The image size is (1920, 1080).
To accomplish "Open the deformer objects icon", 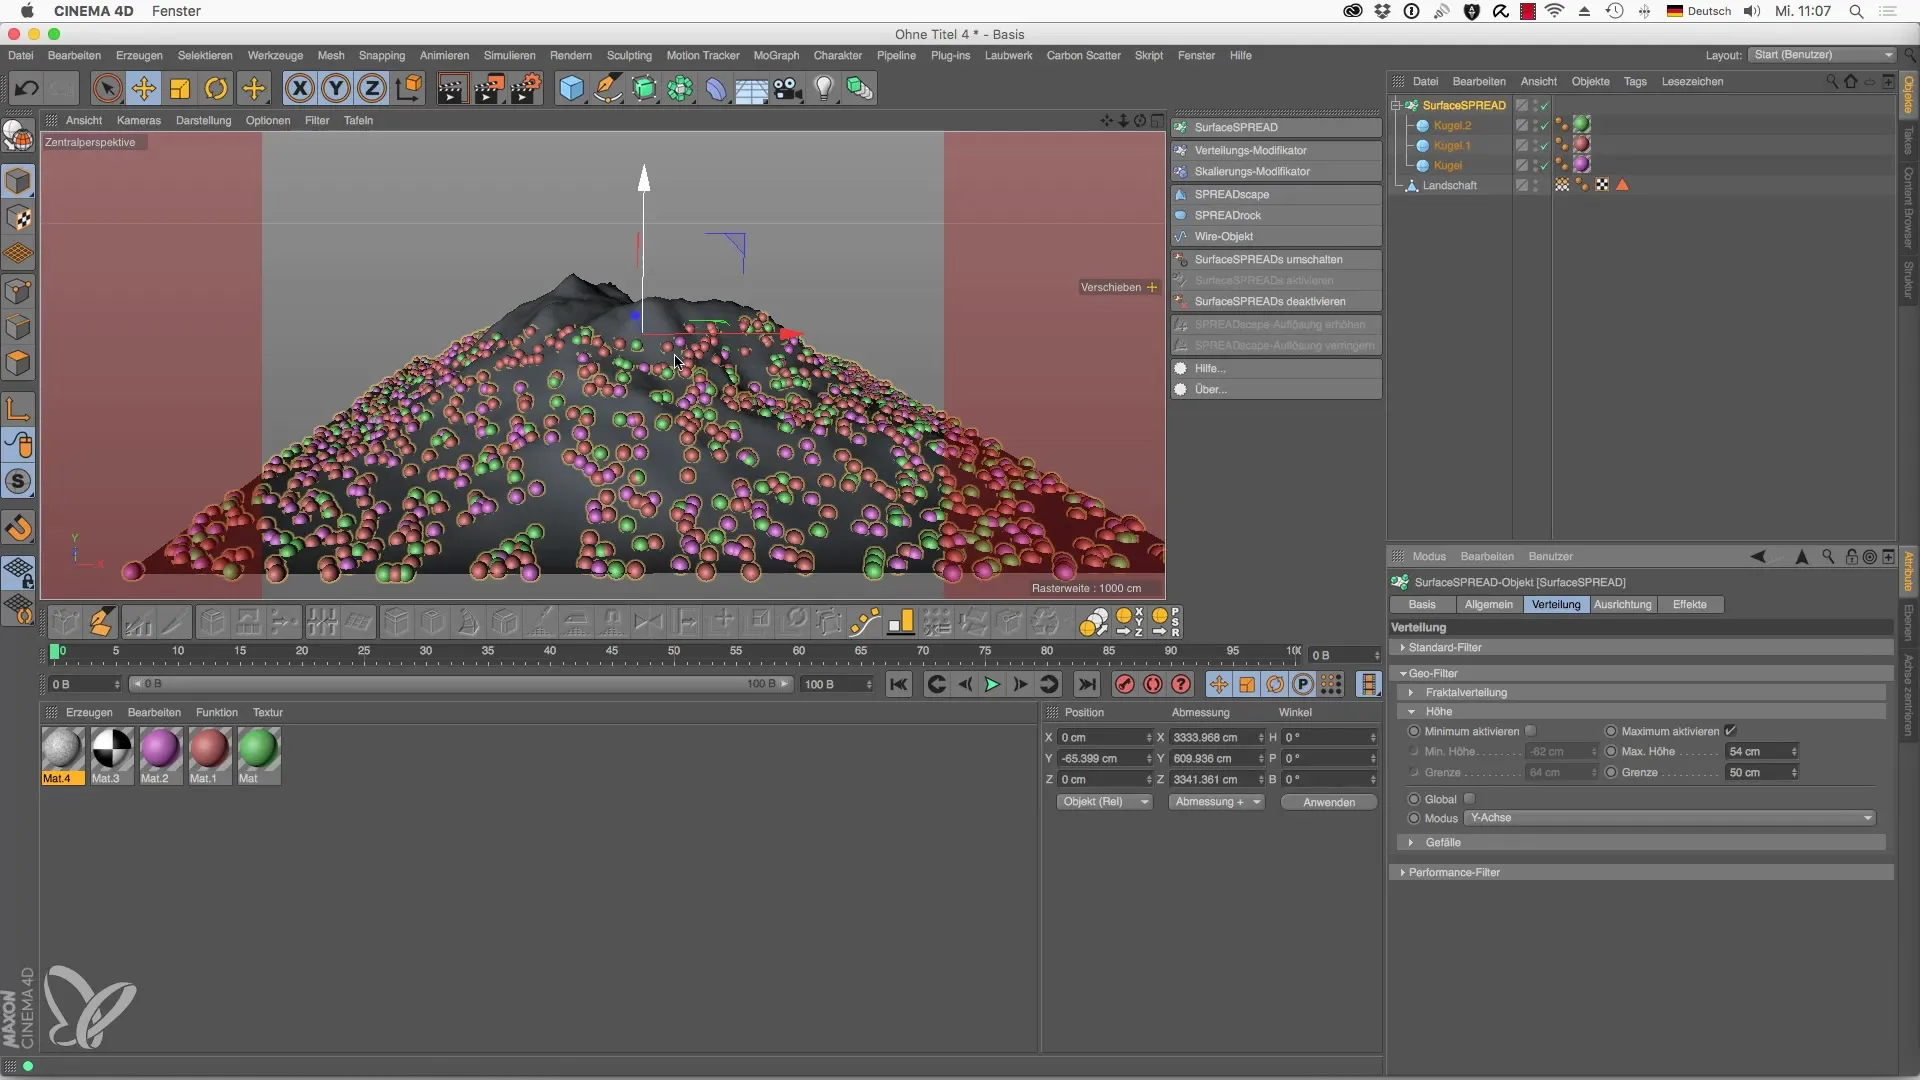I will pyautogui.click(x=716, y=89).
